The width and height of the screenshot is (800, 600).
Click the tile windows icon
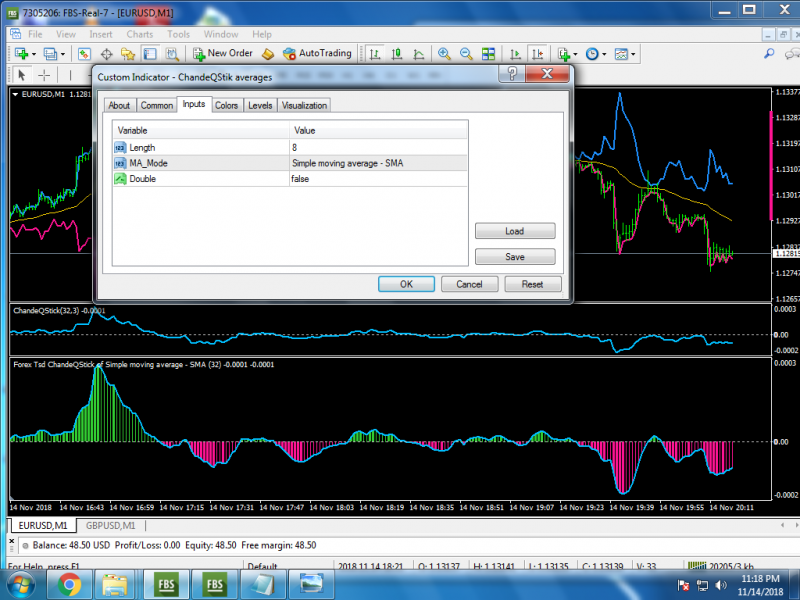point(489,54)
